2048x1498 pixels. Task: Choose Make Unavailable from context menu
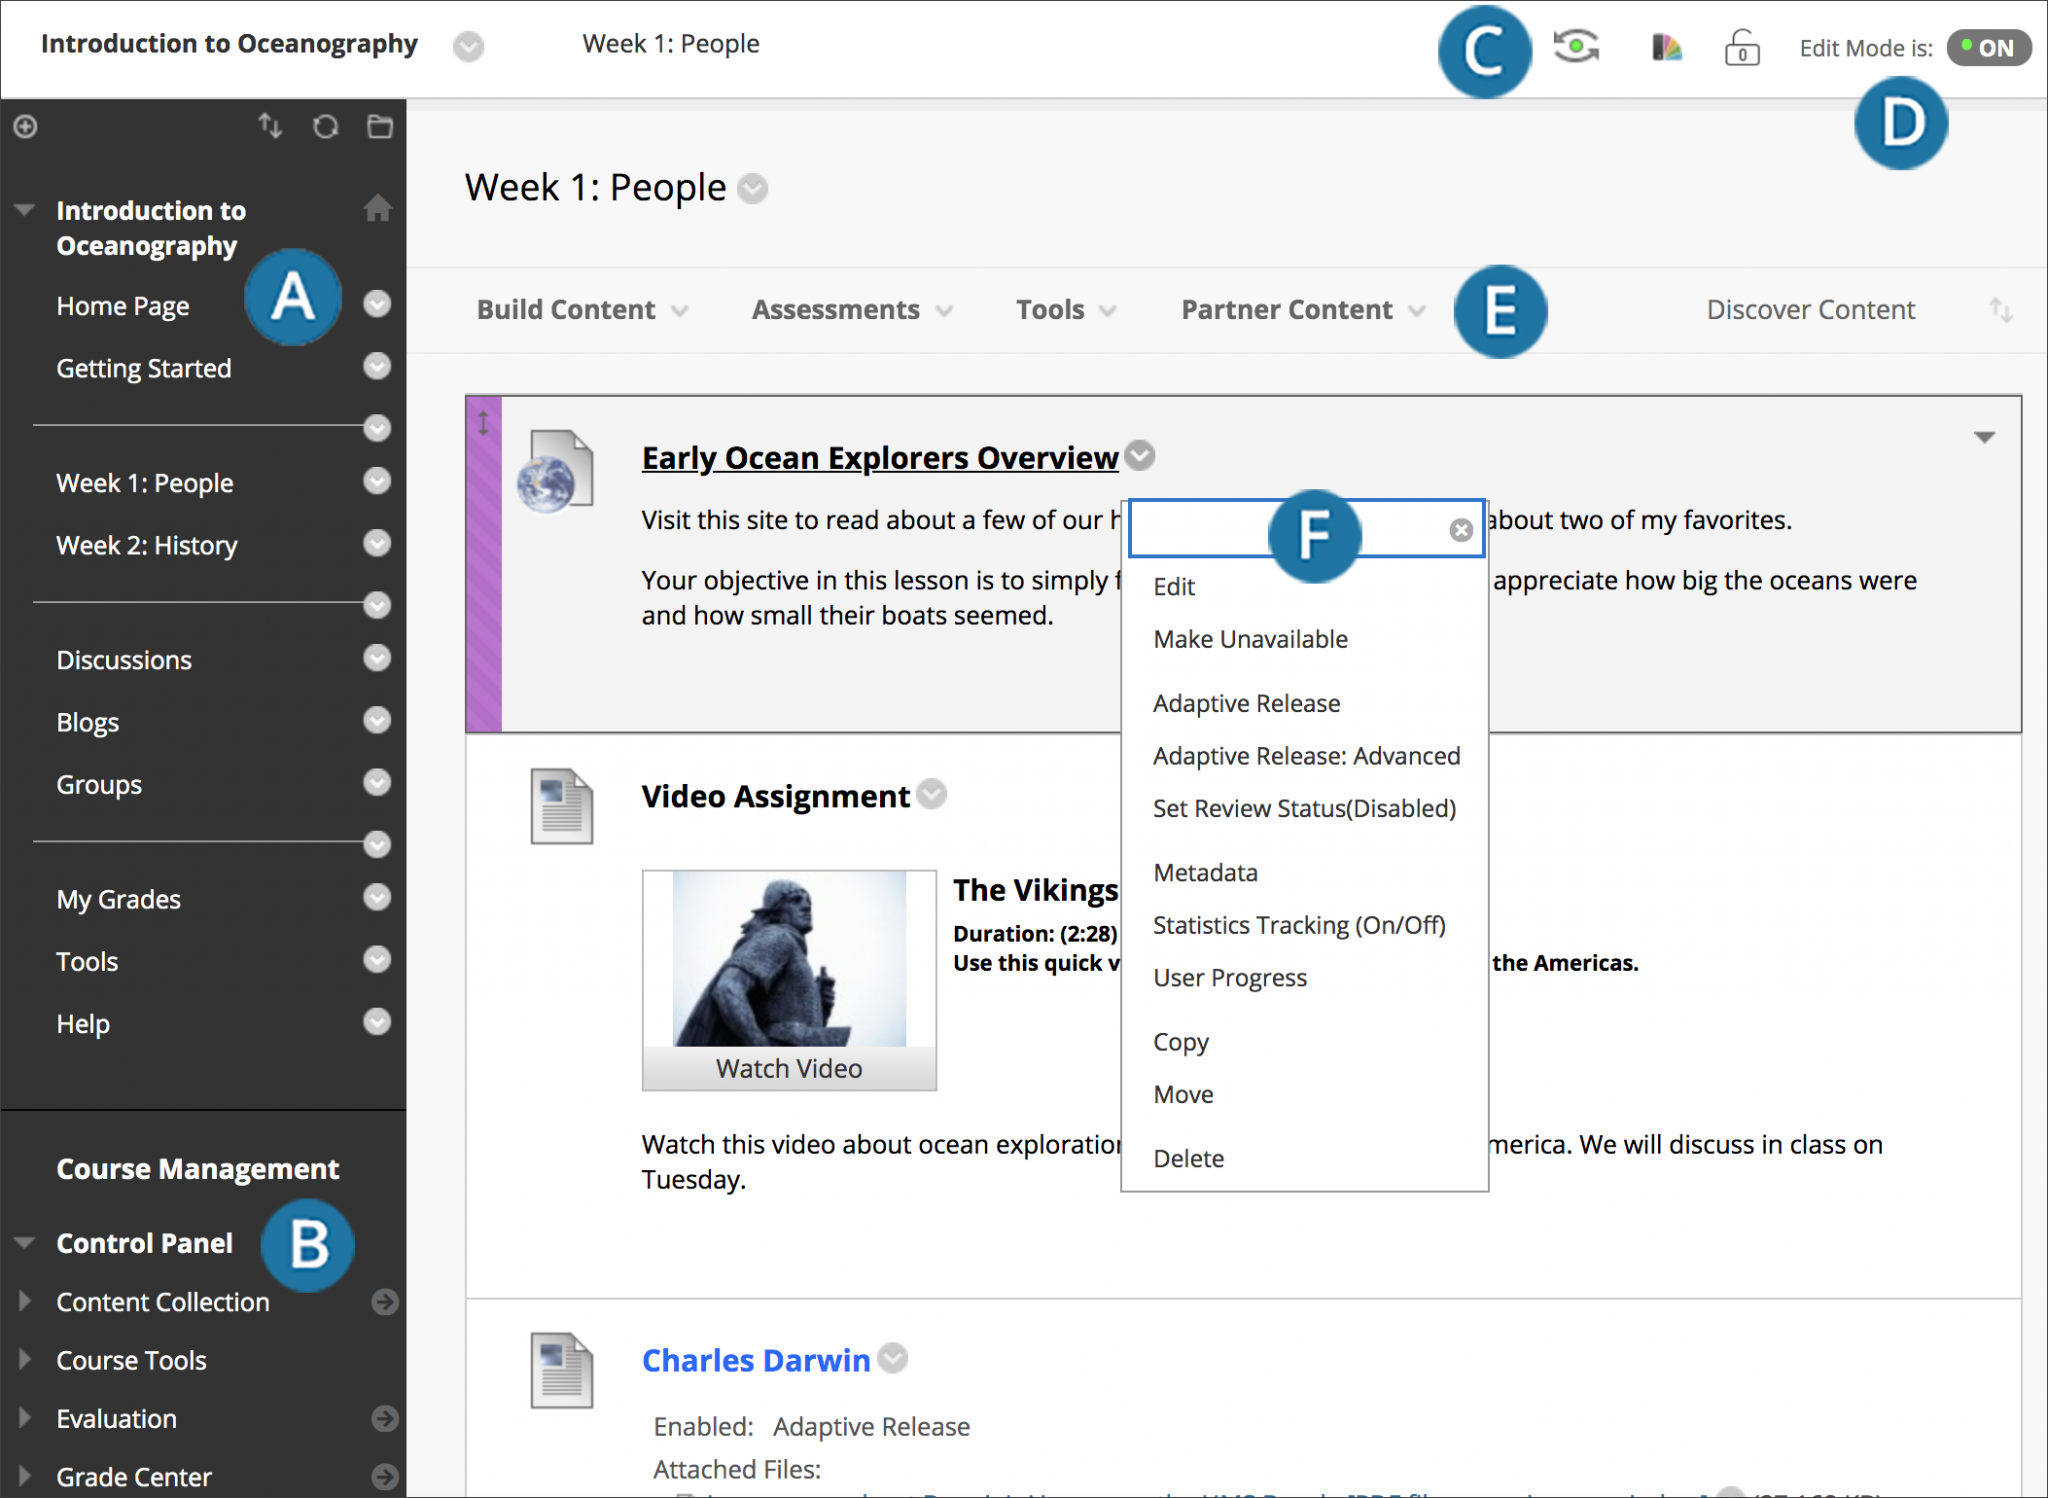pos(1250,639)
